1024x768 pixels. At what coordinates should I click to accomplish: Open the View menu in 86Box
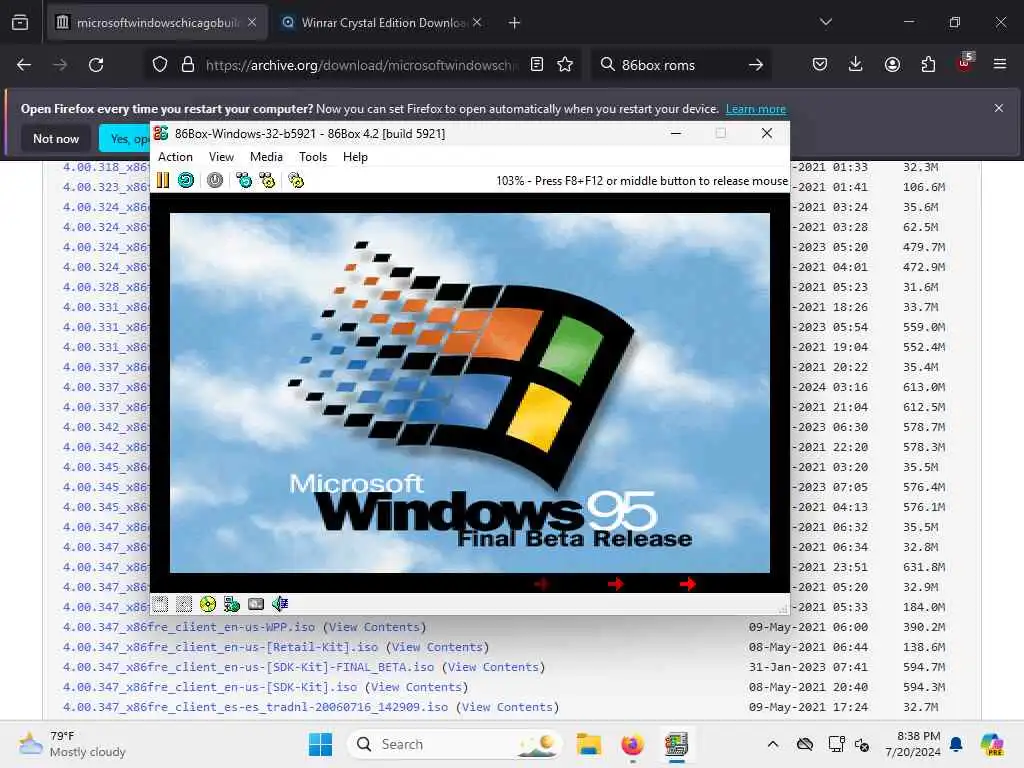(221, 157)
